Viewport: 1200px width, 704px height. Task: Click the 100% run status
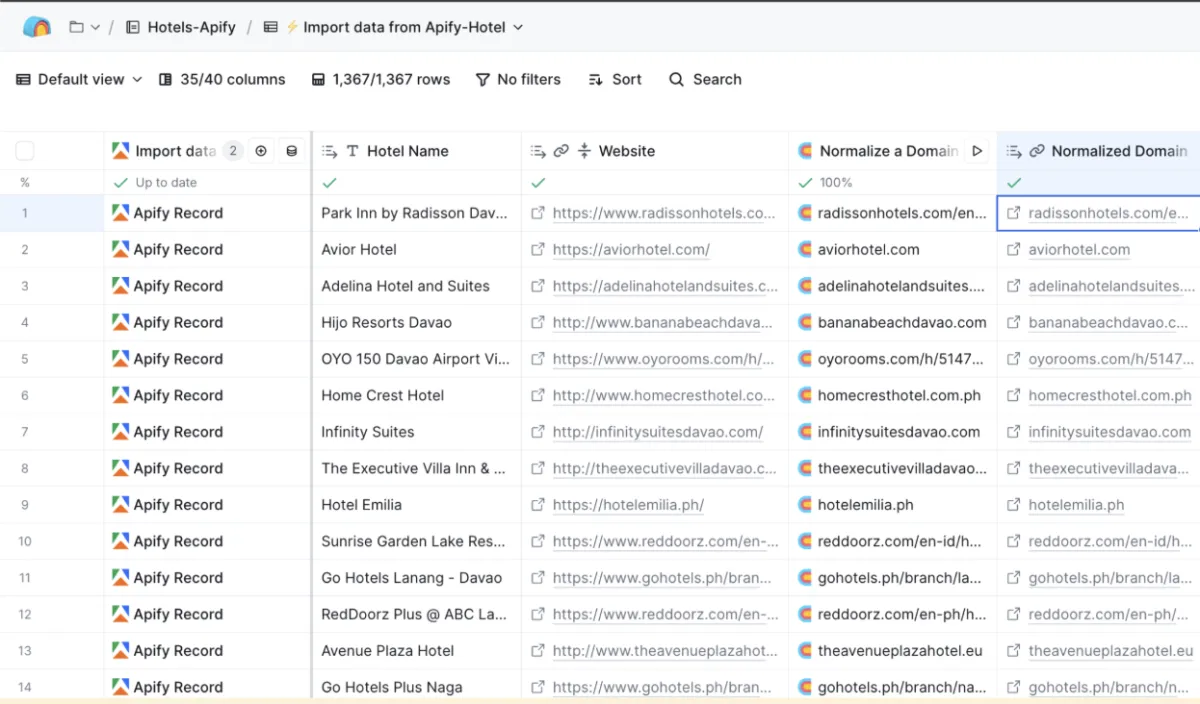(x=826, y=183)
